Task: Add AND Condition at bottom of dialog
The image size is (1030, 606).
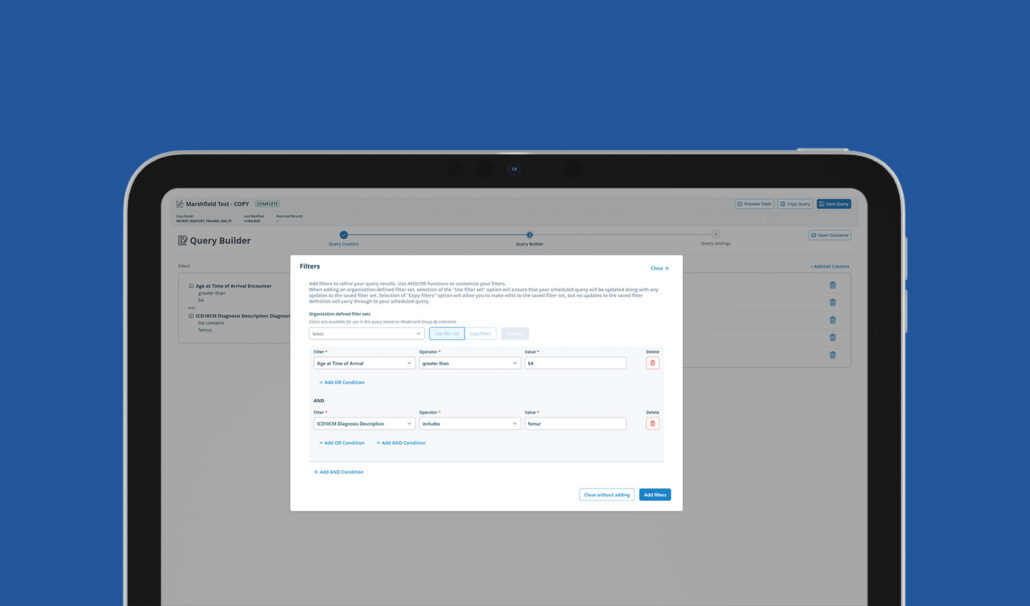Action: (338, 472)
